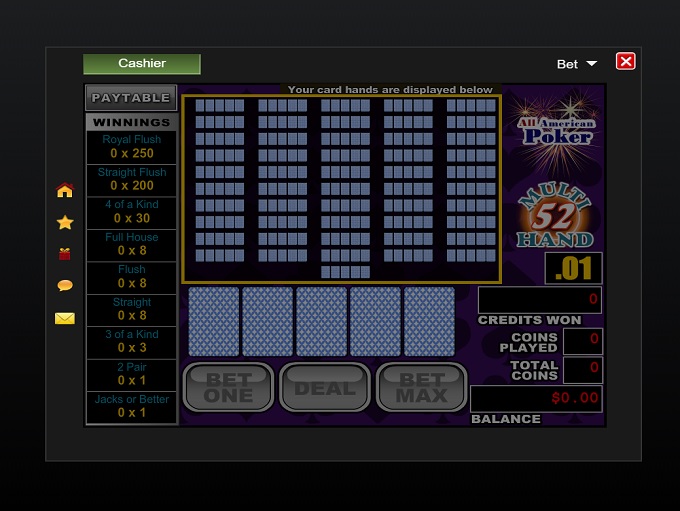The width and height of the screenshot is (680, 511).
Task: Change the .01 coin denomination
Action: pos(573,268)
